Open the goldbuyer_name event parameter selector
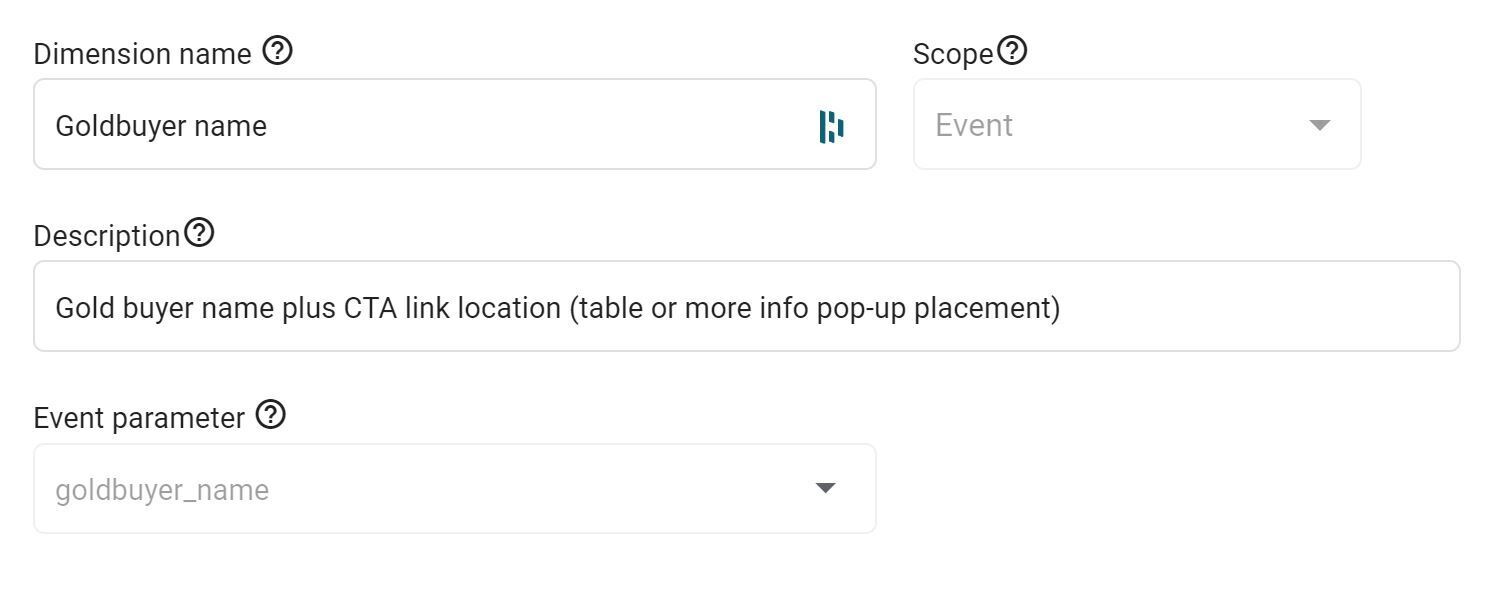 [455, 488]
